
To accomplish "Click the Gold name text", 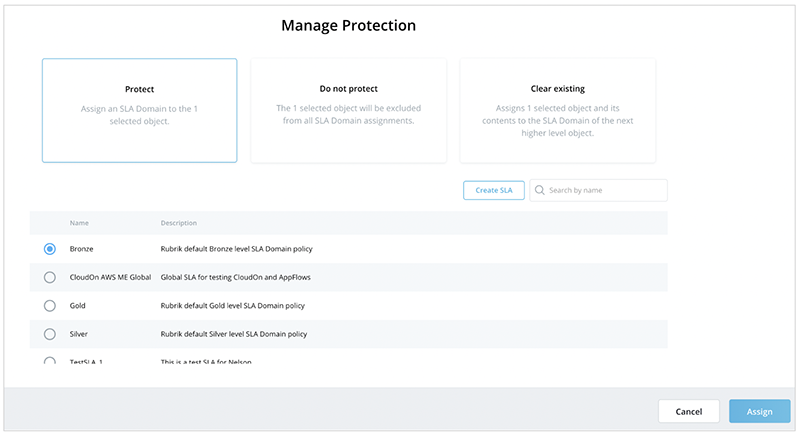I will [x=78, y=306].
